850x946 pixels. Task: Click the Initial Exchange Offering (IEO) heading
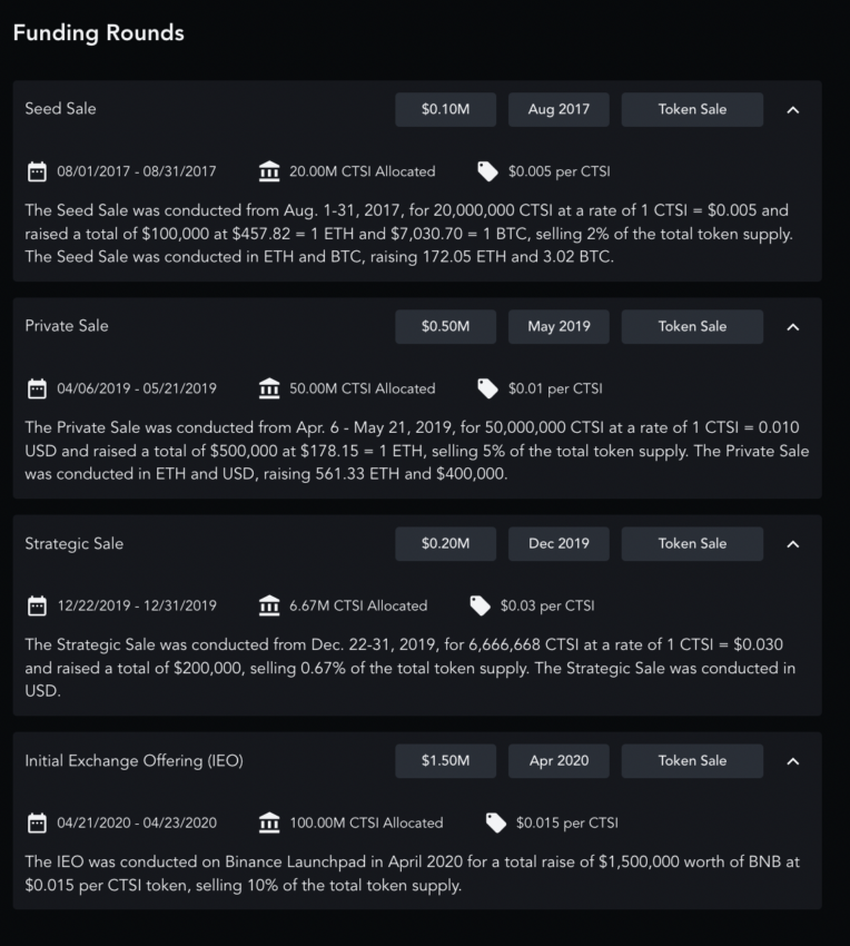pyautogui.click(x=134, y=761)
